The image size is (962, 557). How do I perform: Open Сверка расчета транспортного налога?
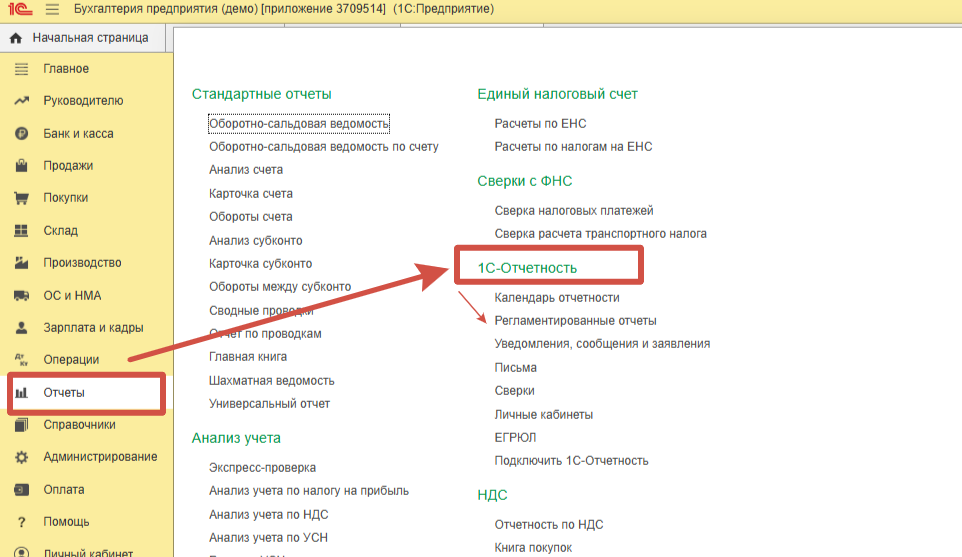(601, 234)
